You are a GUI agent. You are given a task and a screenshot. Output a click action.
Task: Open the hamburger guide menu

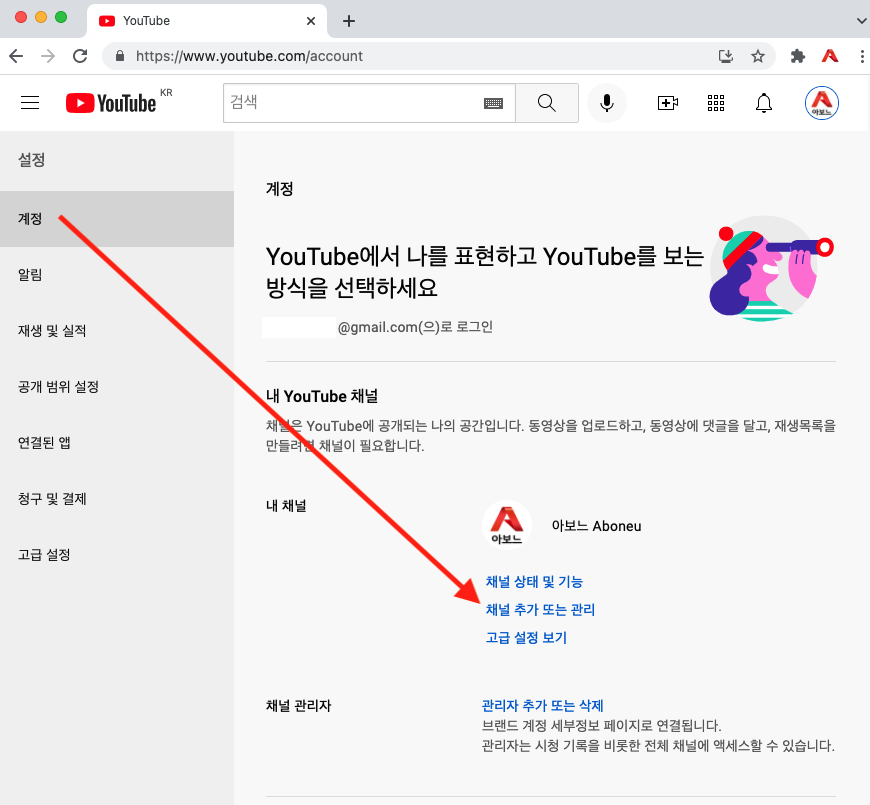point(30,103)
